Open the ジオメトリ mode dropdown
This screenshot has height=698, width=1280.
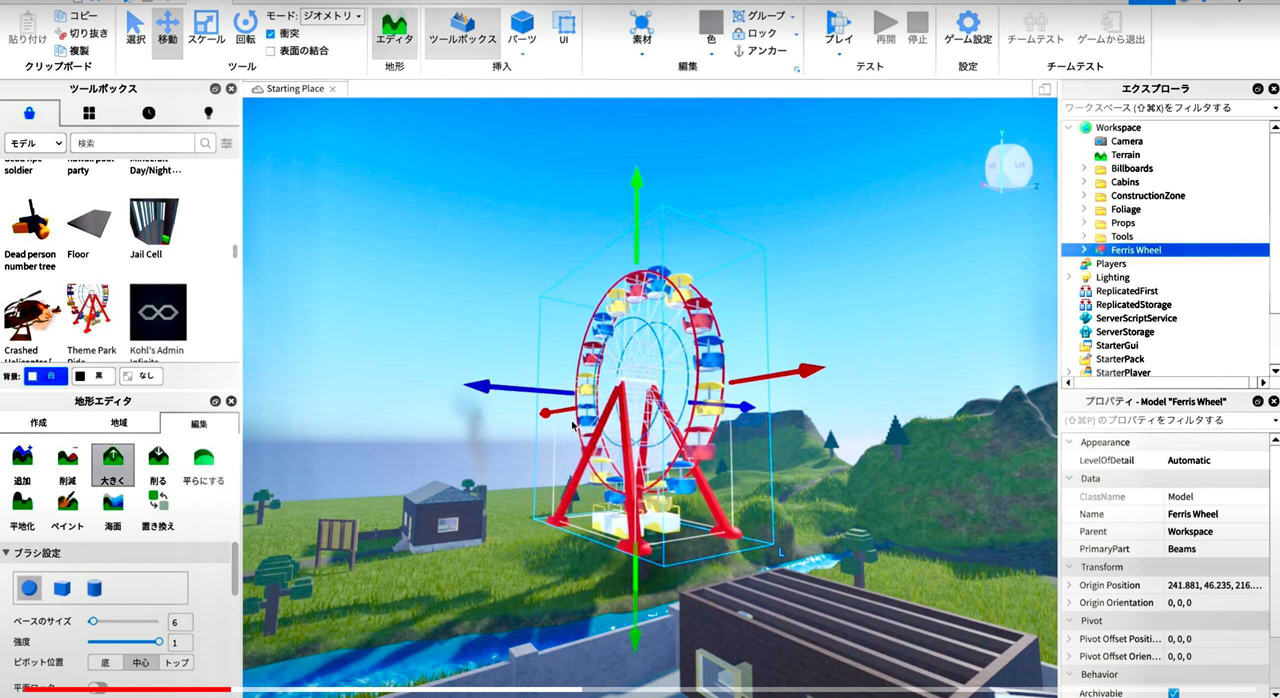[x=332, y=17]
